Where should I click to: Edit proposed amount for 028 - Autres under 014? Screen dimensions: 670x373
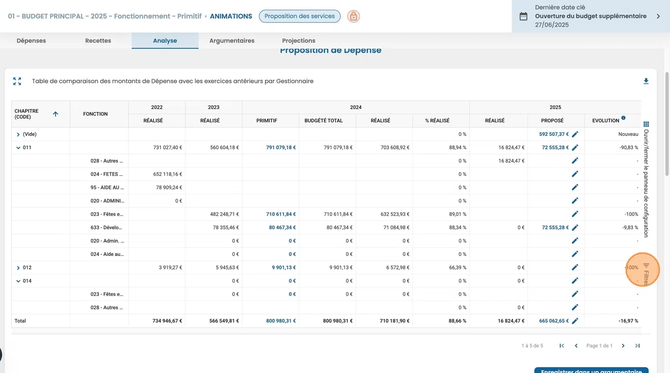coord(575,307)
